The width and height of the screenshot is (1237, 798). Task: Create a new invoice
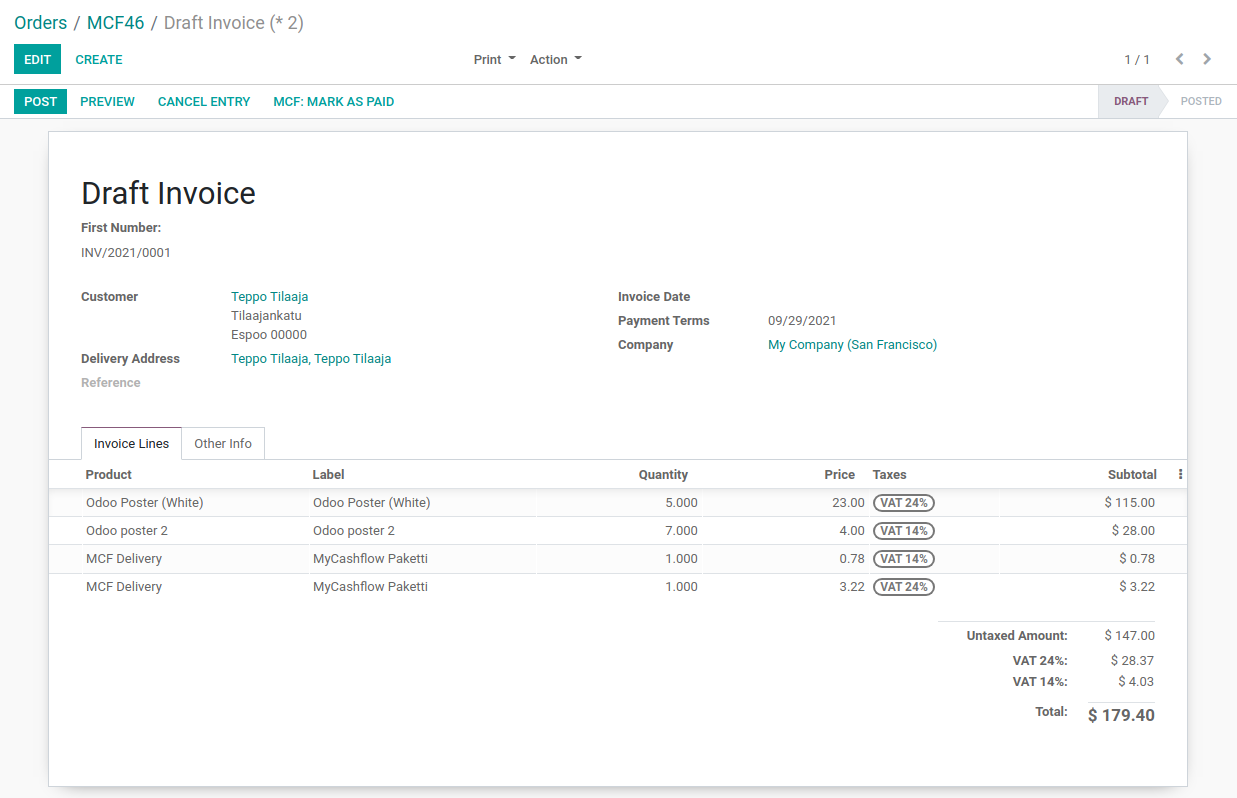click(x=99, y=59)
